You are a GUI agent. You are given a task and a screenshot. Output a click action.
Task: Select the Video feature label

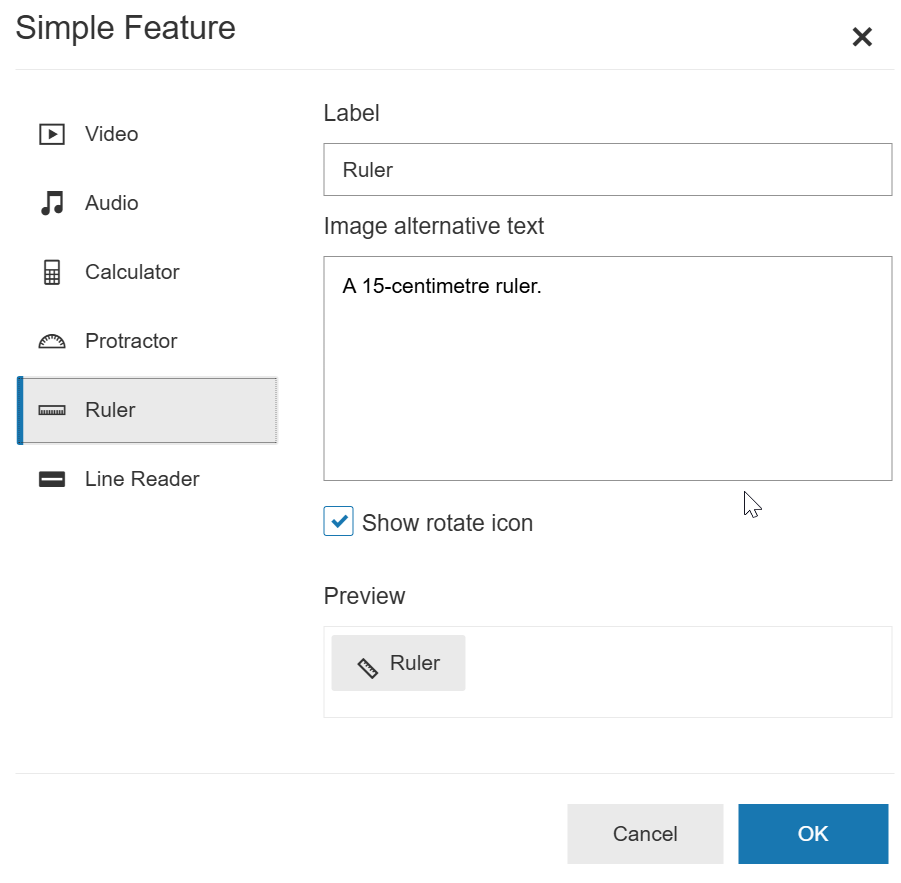click(111, 134)
